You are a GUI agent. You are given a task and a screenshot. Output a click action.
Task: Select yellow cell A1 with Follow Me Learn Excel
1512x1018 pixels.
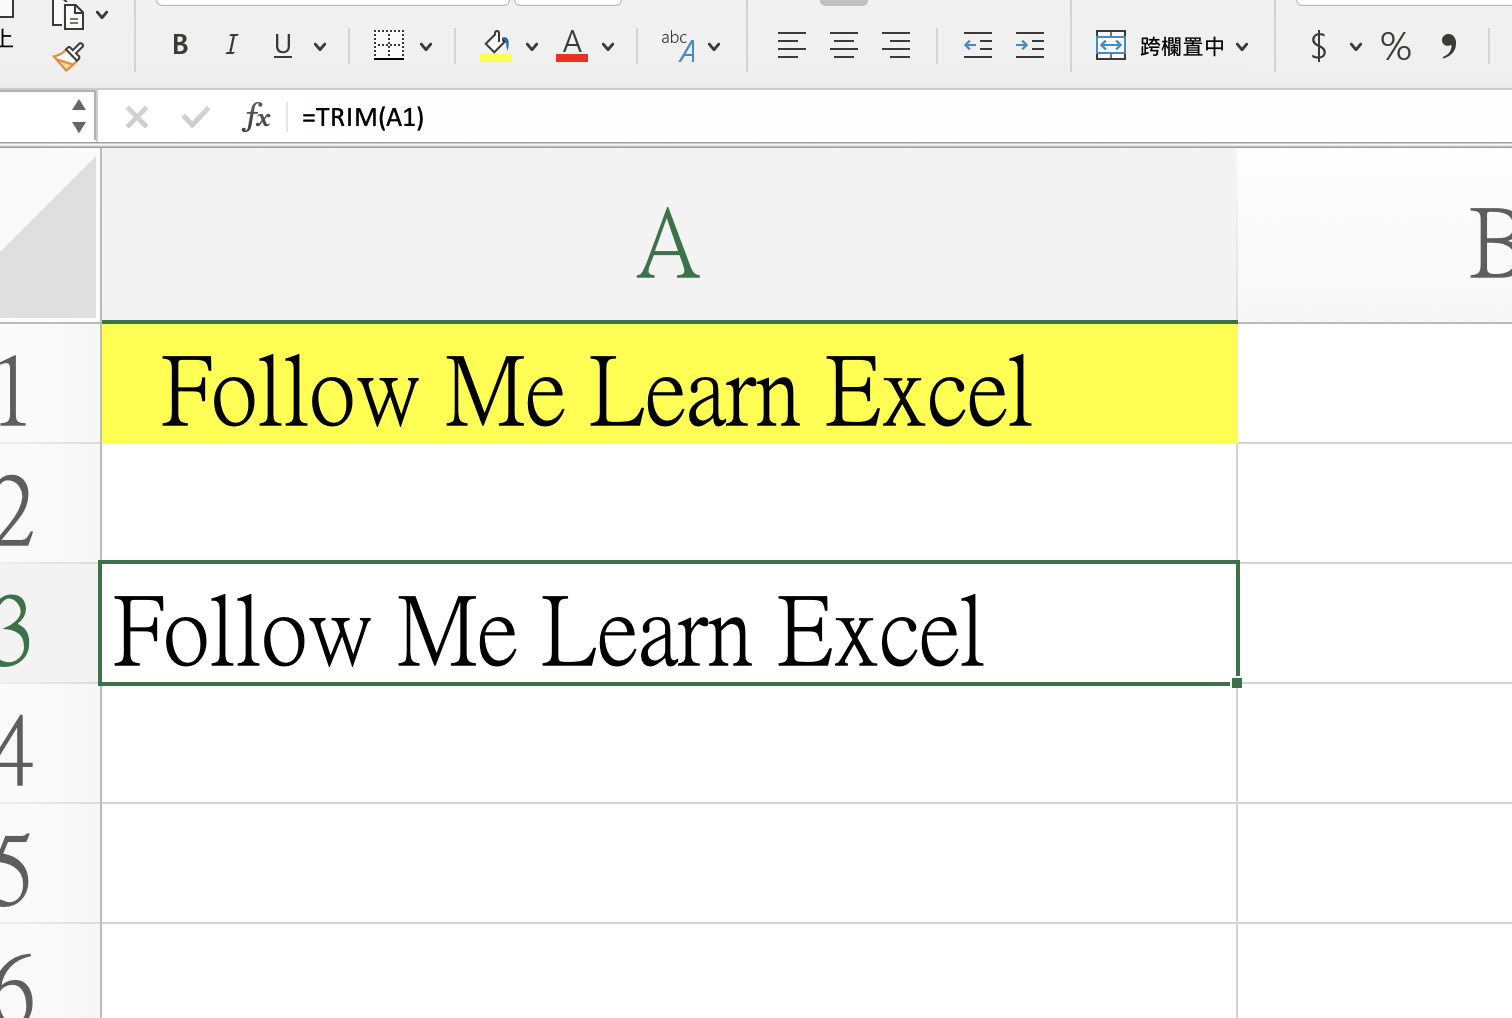669,383
